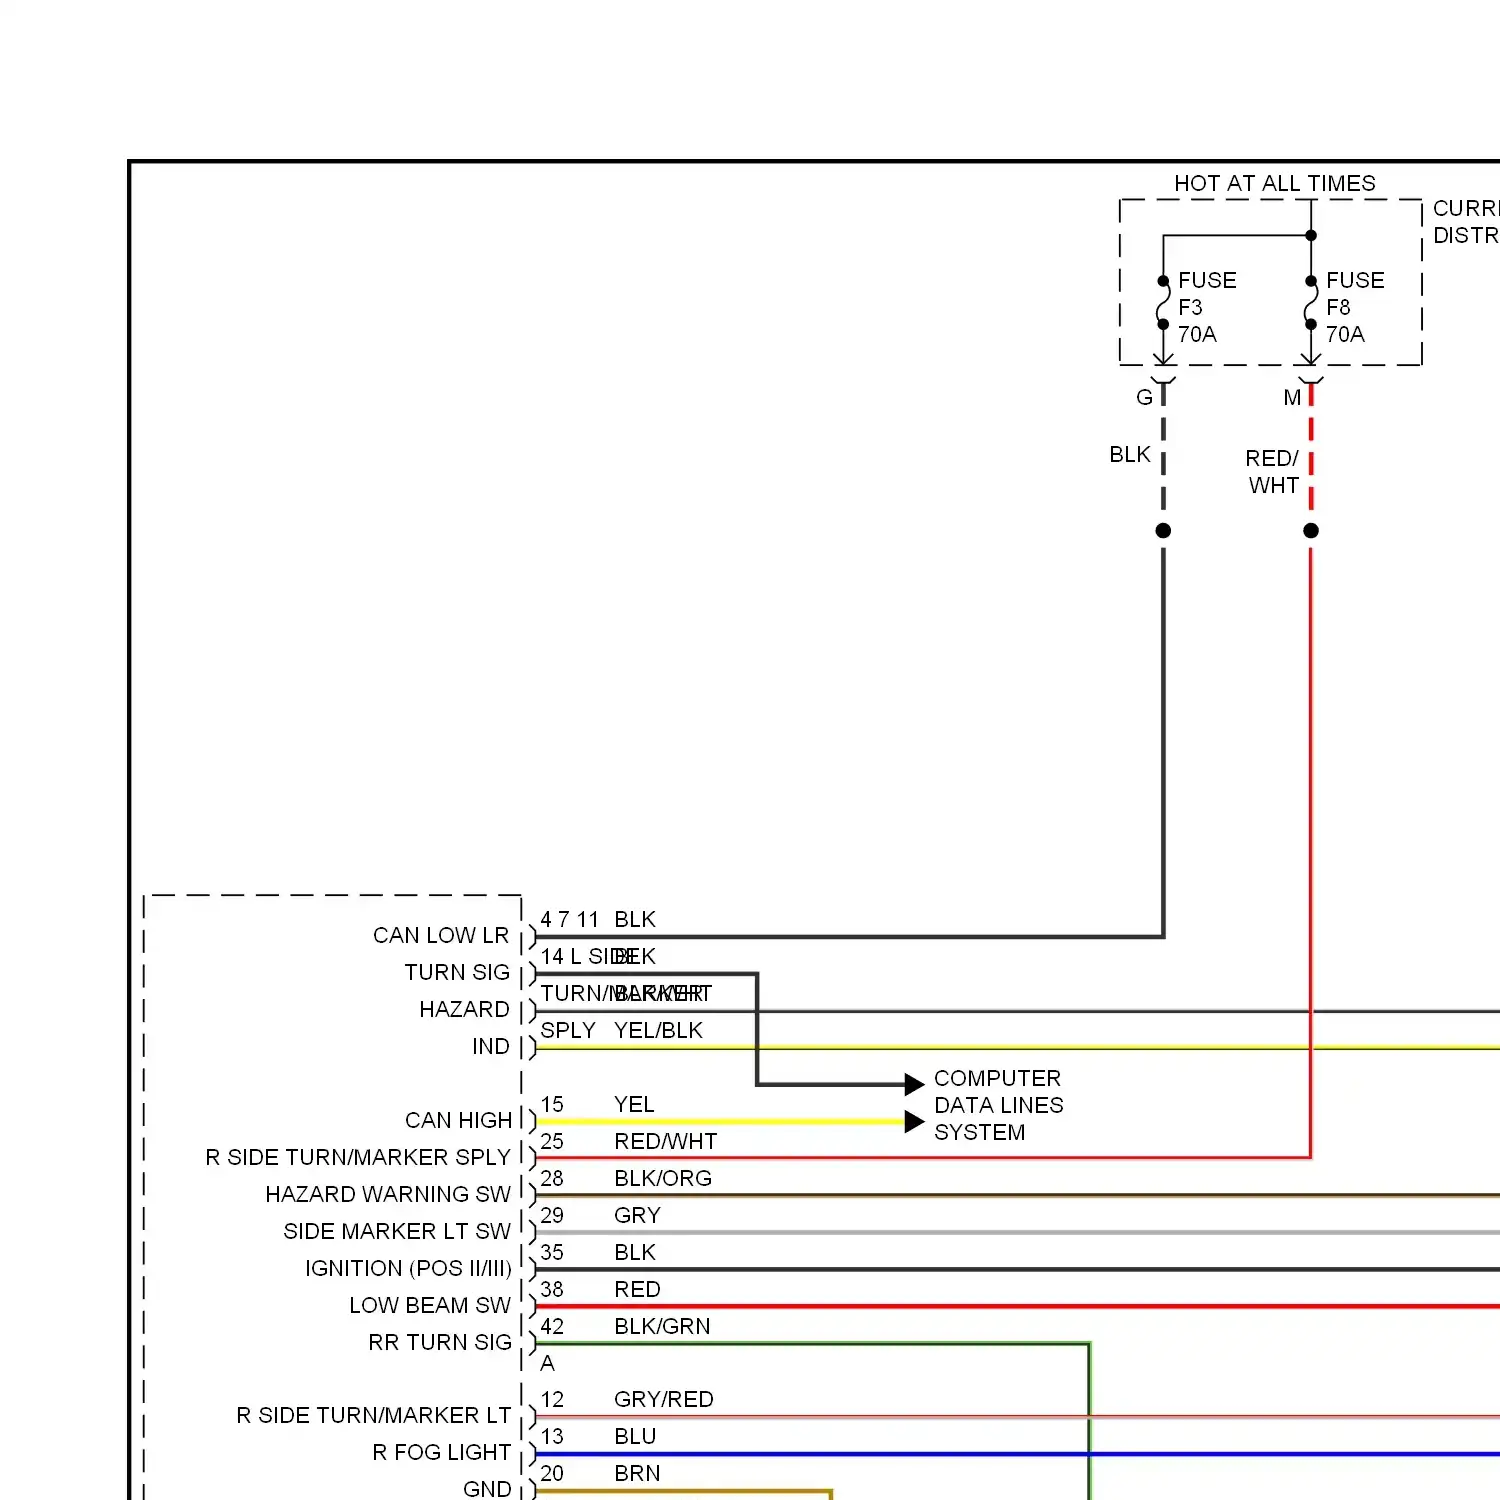Click the CAN LOW LR pin label
This screenshot has width=1500, height=1500.
pos(441,935)
